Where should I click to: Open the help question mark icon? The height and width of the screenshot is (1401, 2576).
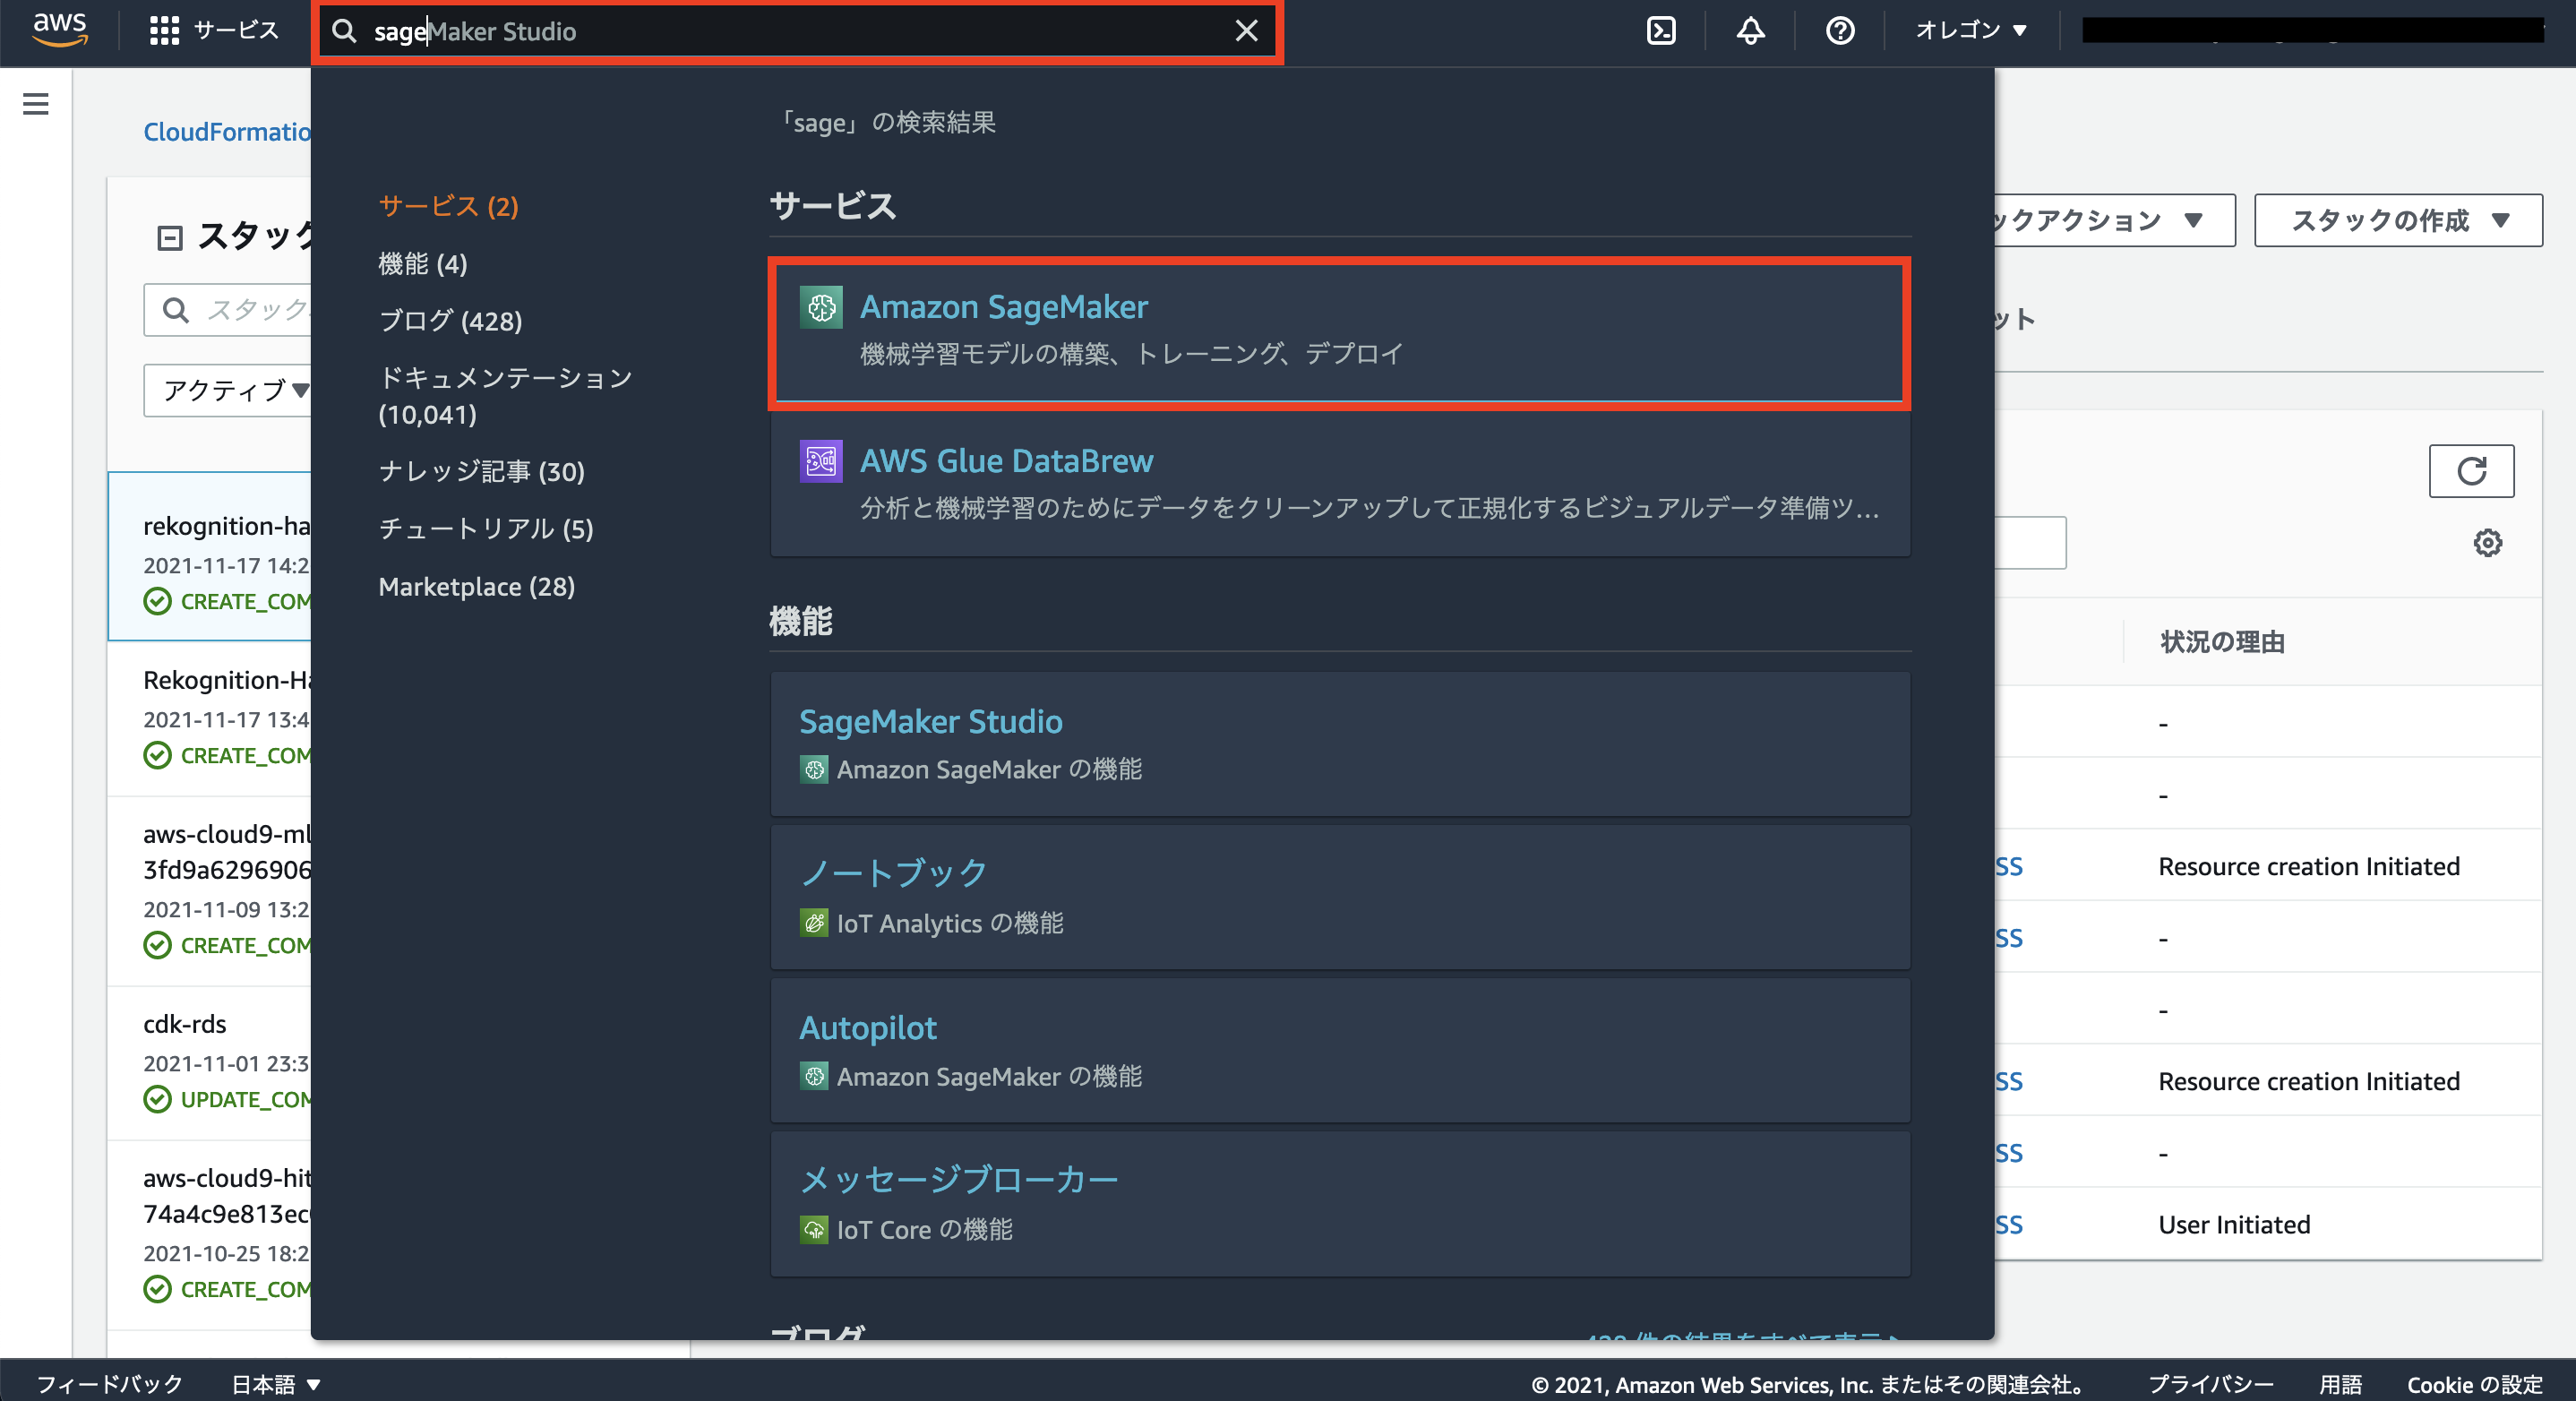click(1840, 31)
